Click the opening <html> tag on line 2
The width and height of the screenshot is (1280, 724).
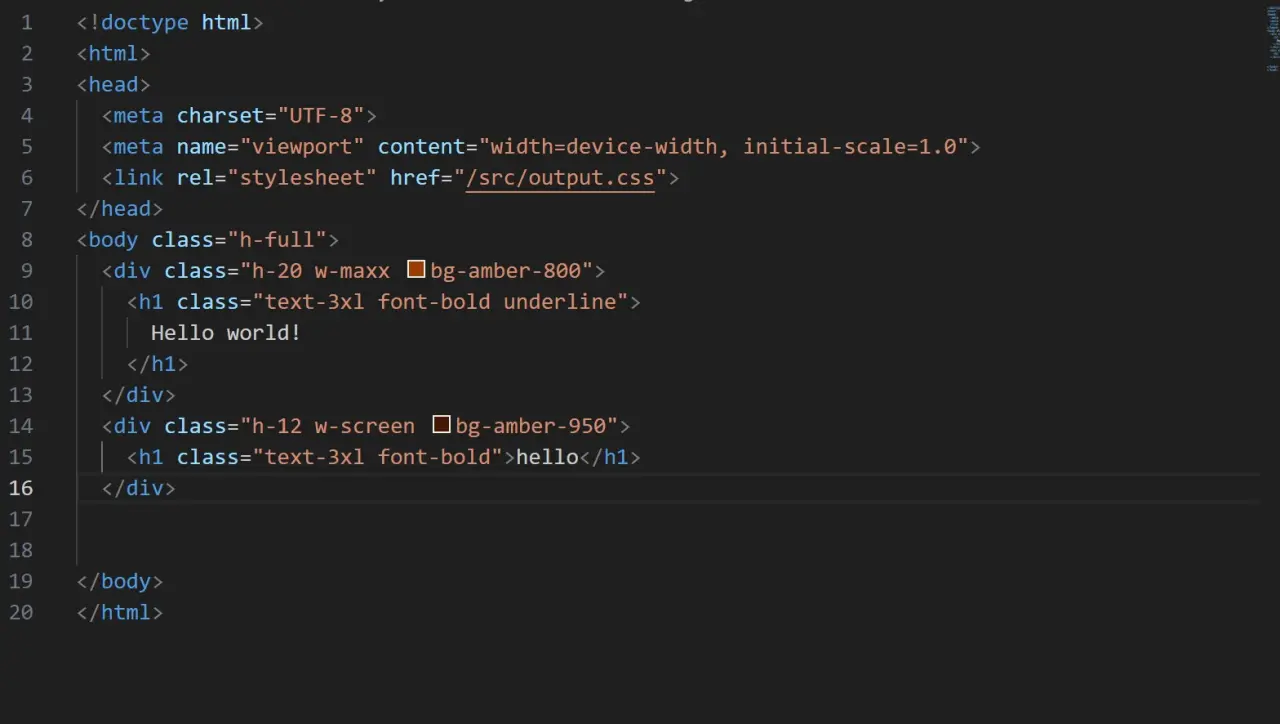click(114, 53)
